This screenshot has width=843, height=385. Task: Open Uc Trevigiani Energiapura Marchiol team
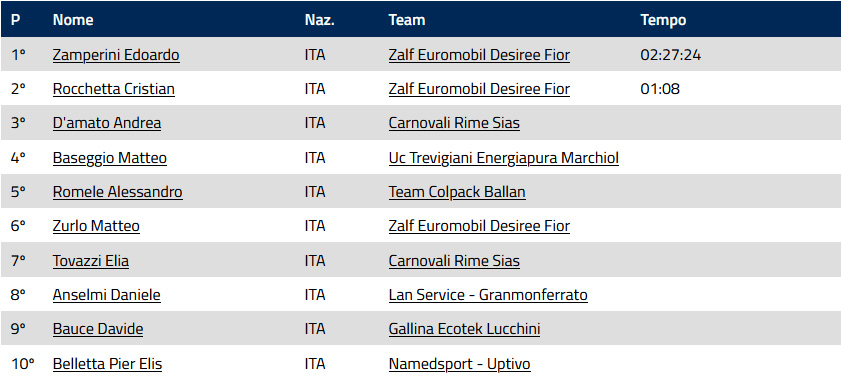[x=504, y=158]
